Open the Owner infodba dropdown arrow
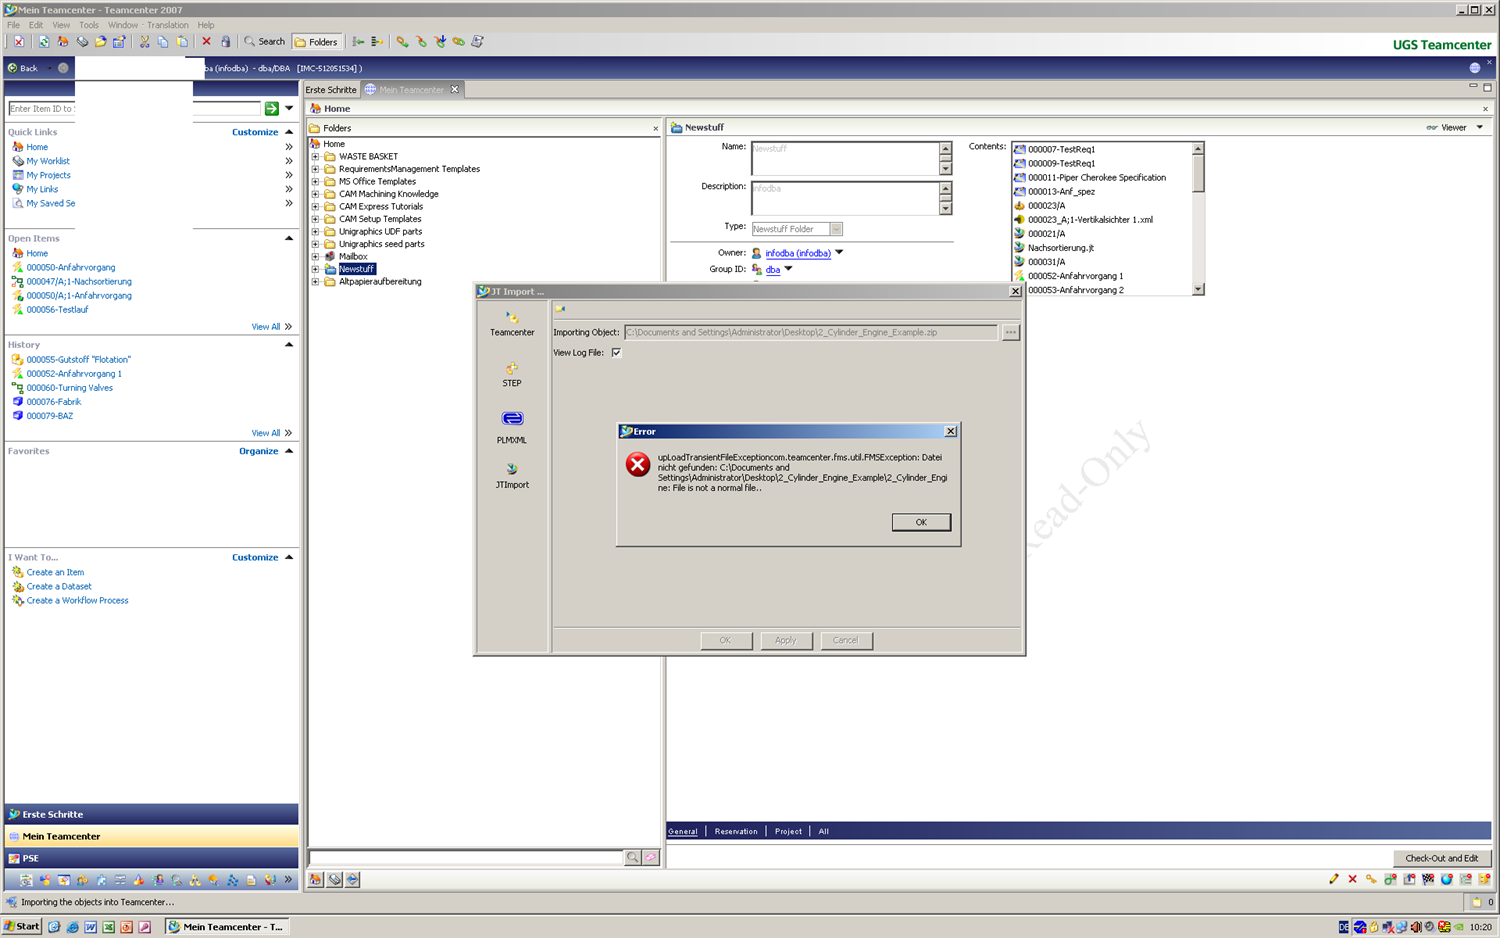 pyautogui.click(x=839, y=253)
